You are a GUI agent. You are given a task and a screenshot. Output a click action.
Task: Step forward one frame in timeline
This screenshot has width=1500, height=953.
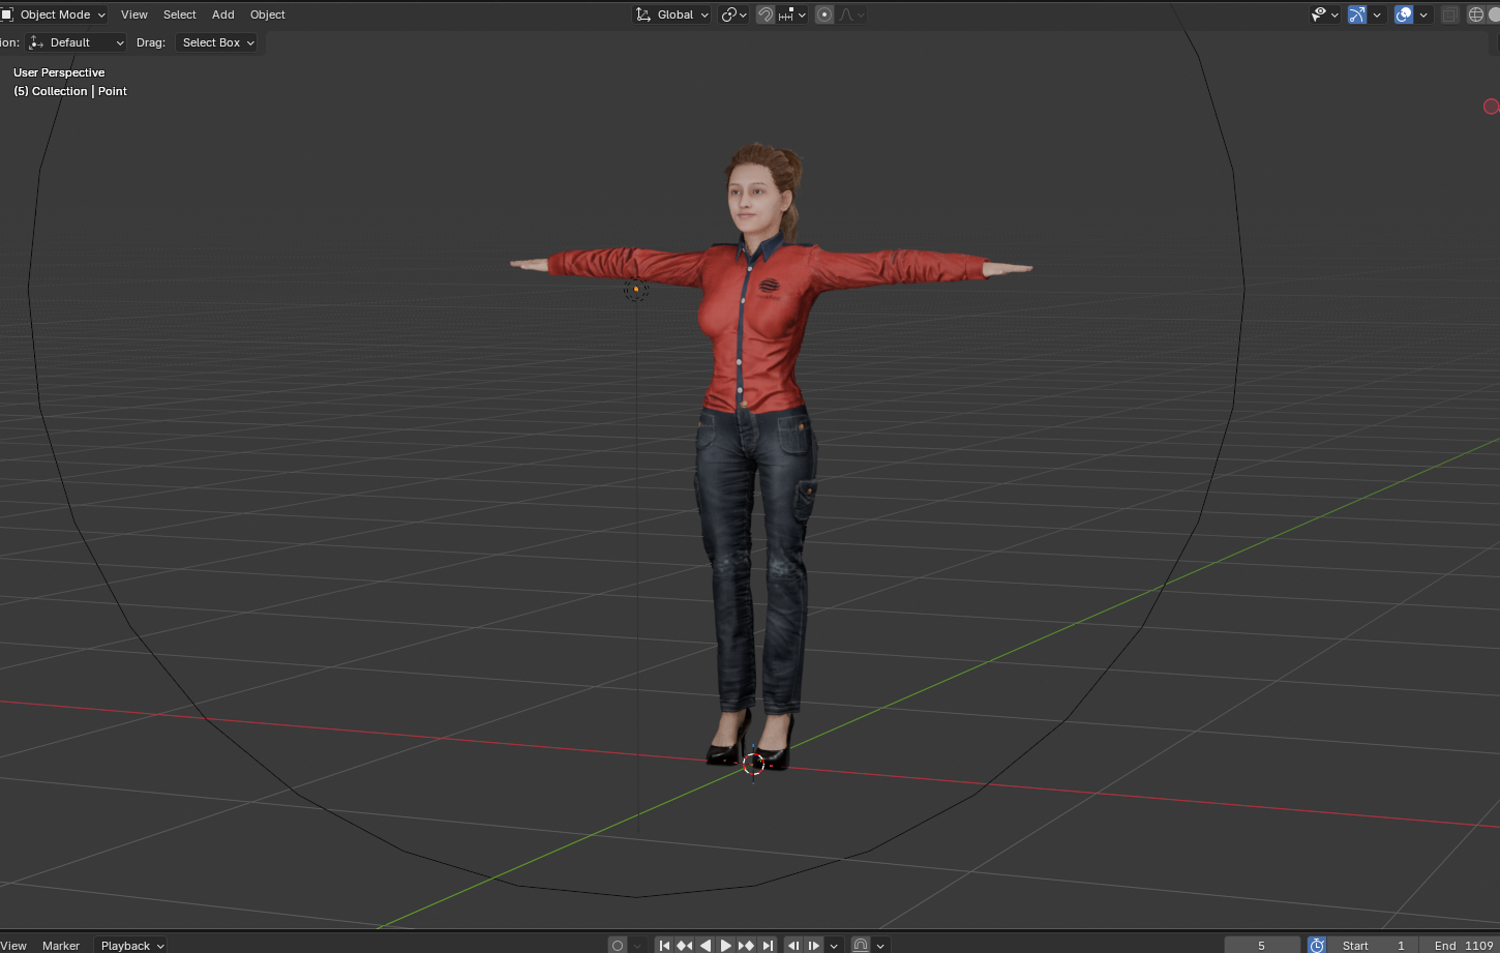[814, 945]
